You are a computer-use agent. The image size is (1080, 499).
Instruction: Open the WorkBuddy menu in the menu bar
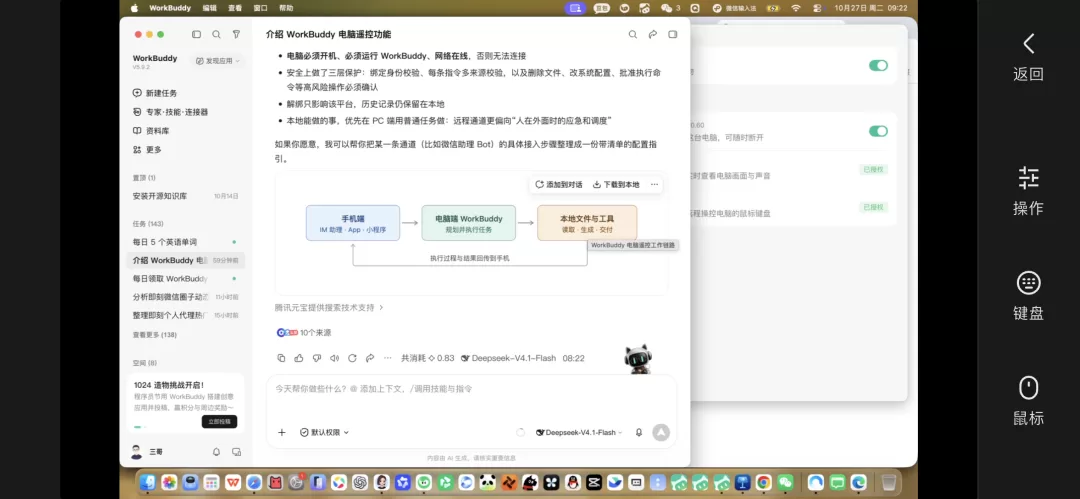170,8
